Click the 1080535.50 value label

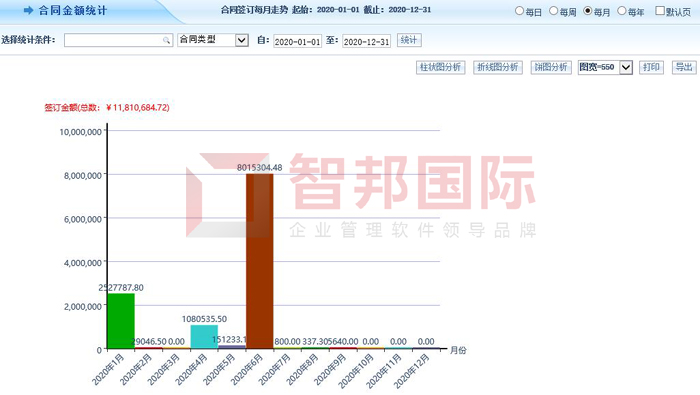[204, 319]
